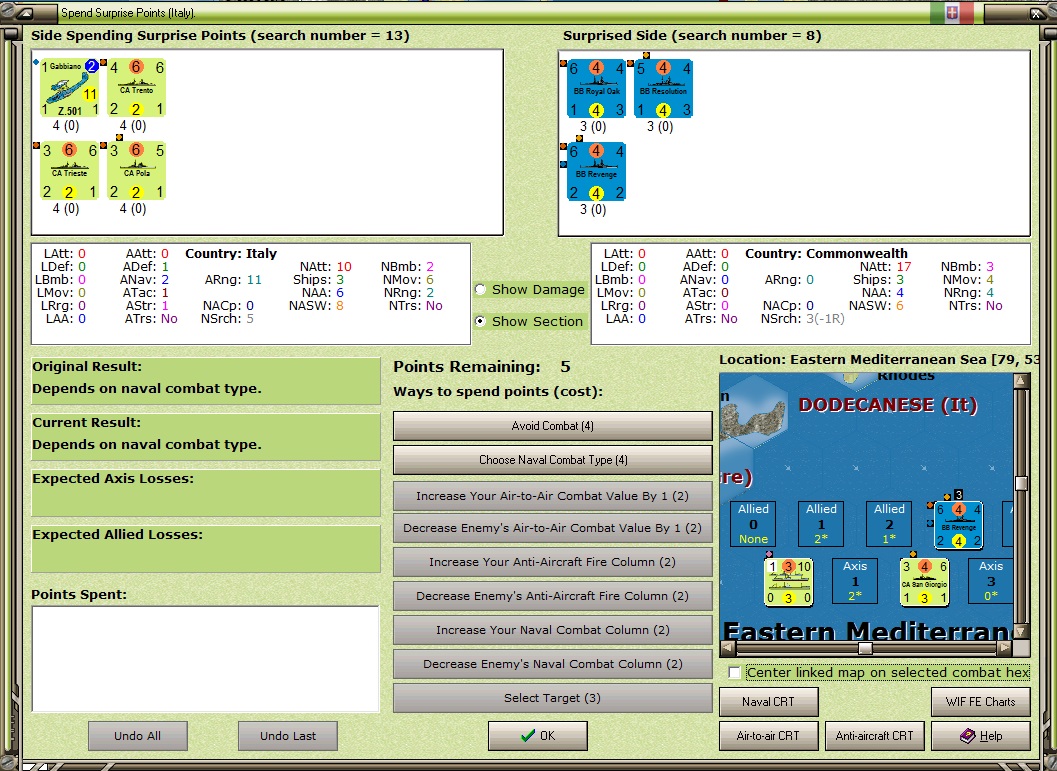Open the Air-to-air CRT chart

pos(768,736)
